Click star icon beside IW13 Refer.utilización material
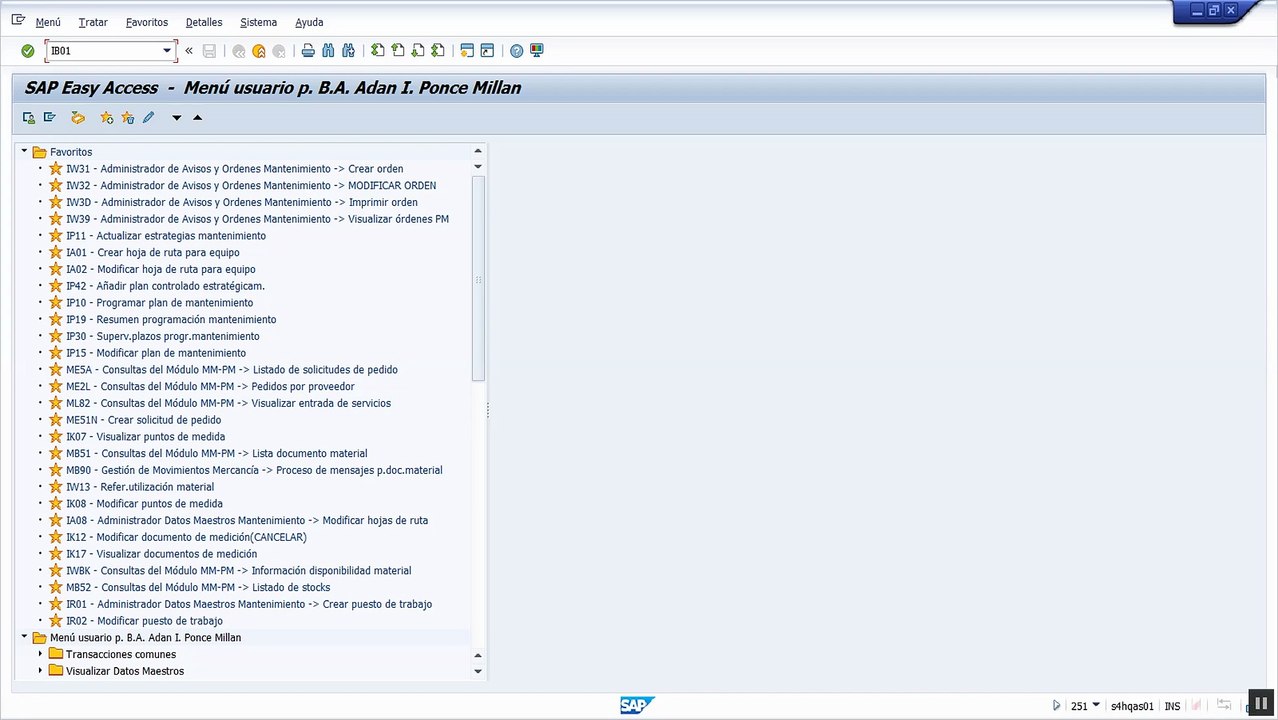1278x720 pixels. pos(56,487)
